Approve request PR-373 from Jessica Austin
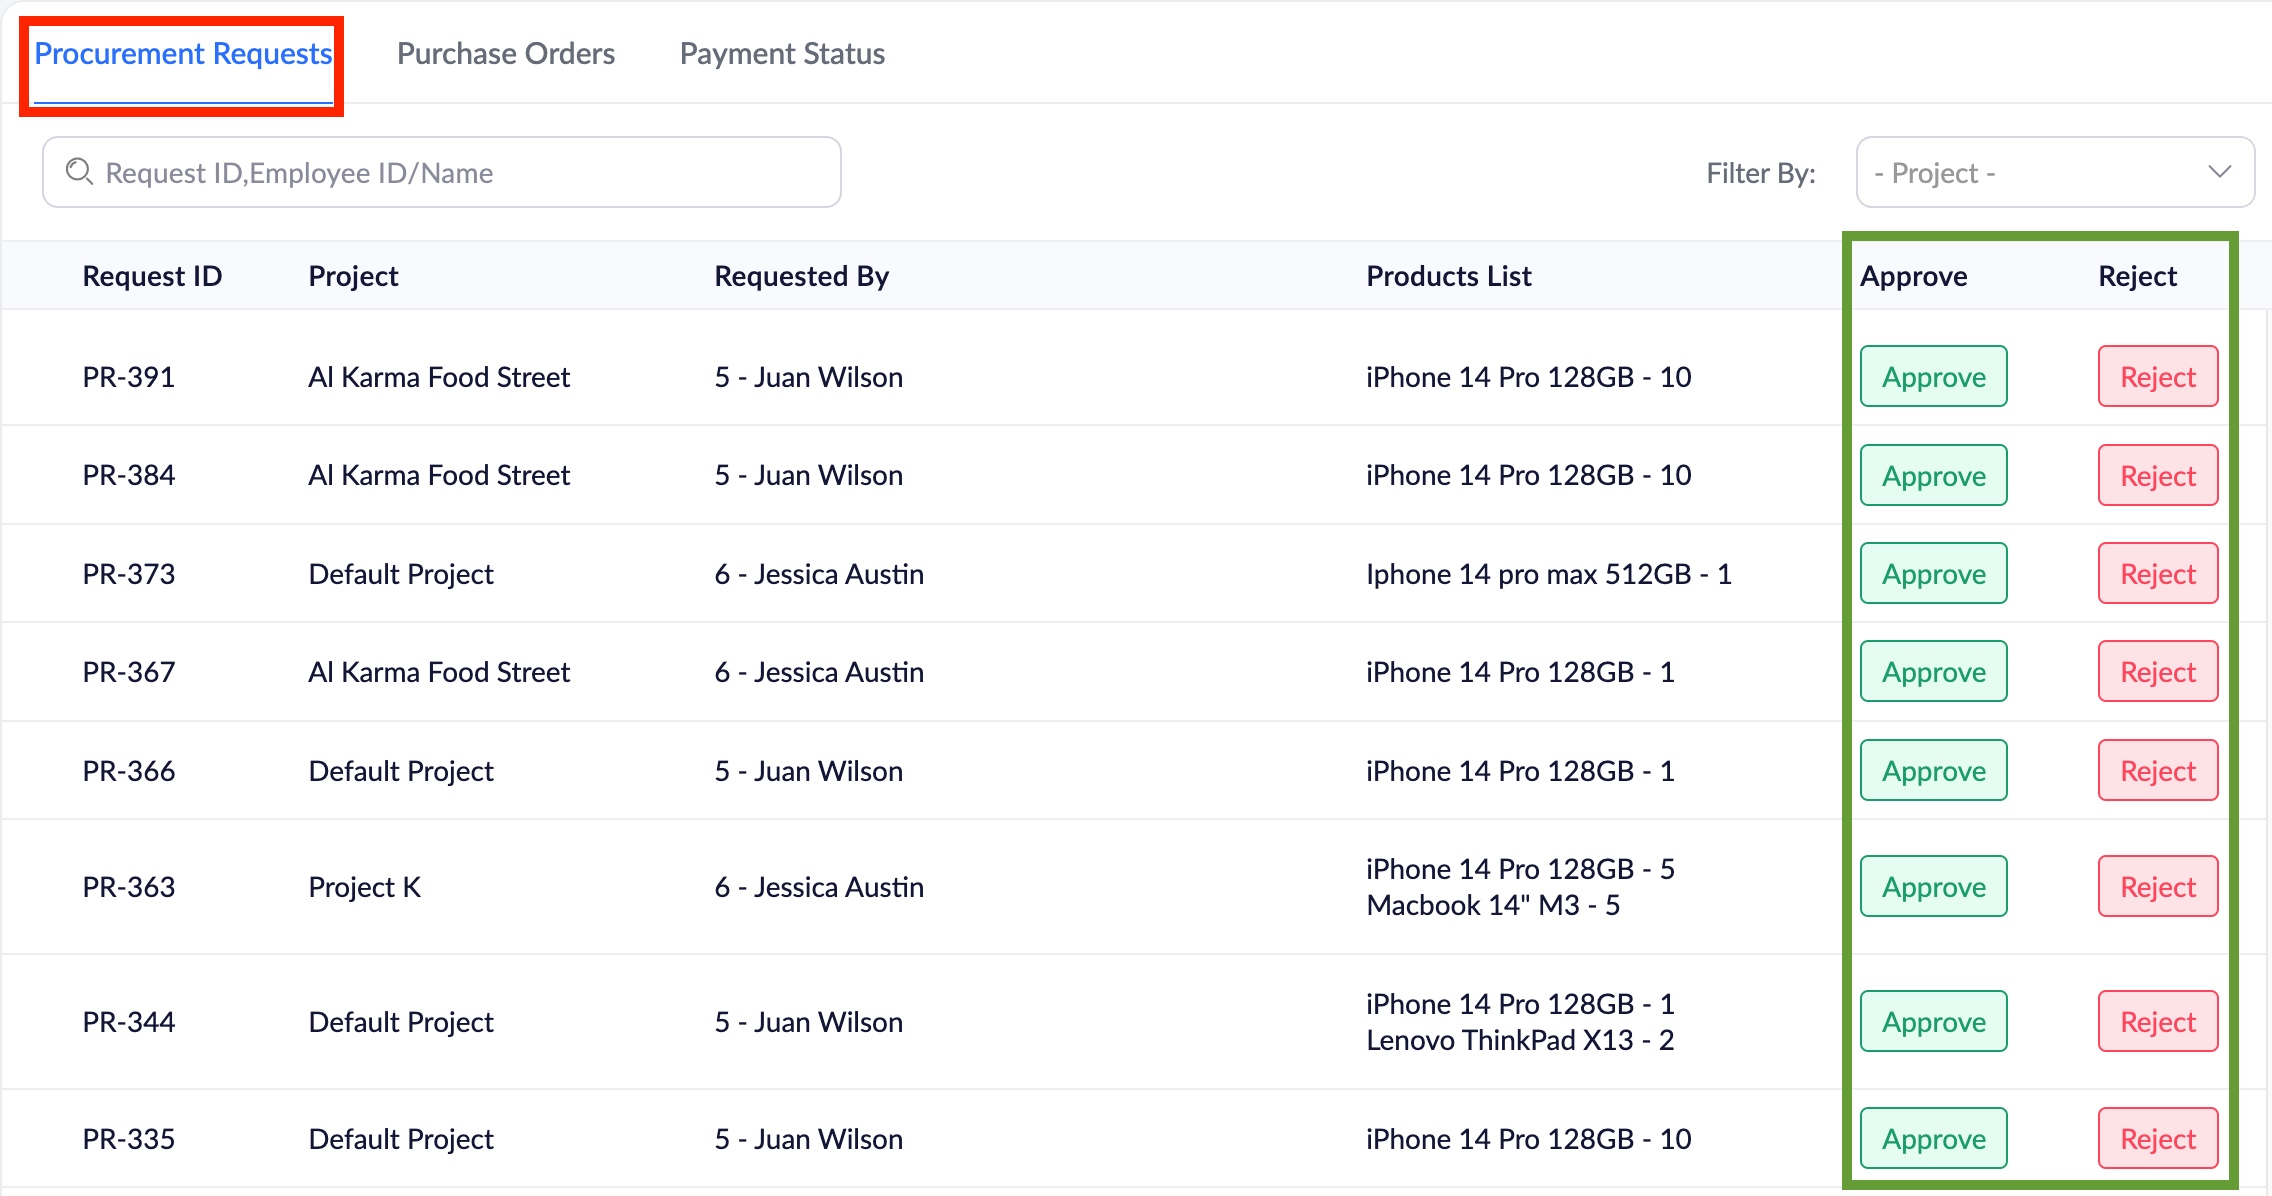2272x1196 pixels. tap(1933, 573)
